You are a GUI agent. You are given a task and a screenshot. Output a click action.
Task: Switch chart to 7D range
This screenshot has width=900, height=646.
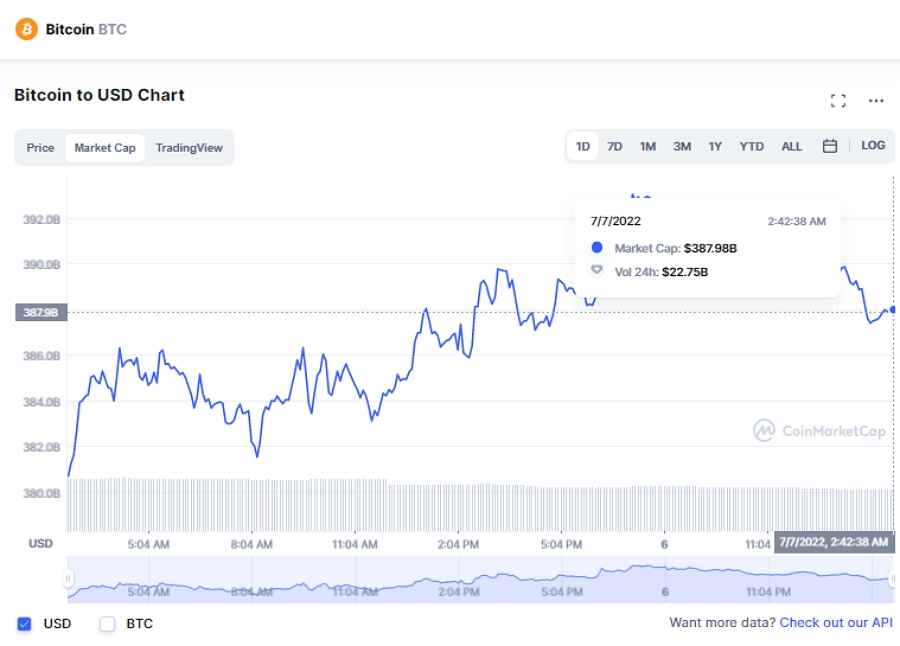pos(615,146)
